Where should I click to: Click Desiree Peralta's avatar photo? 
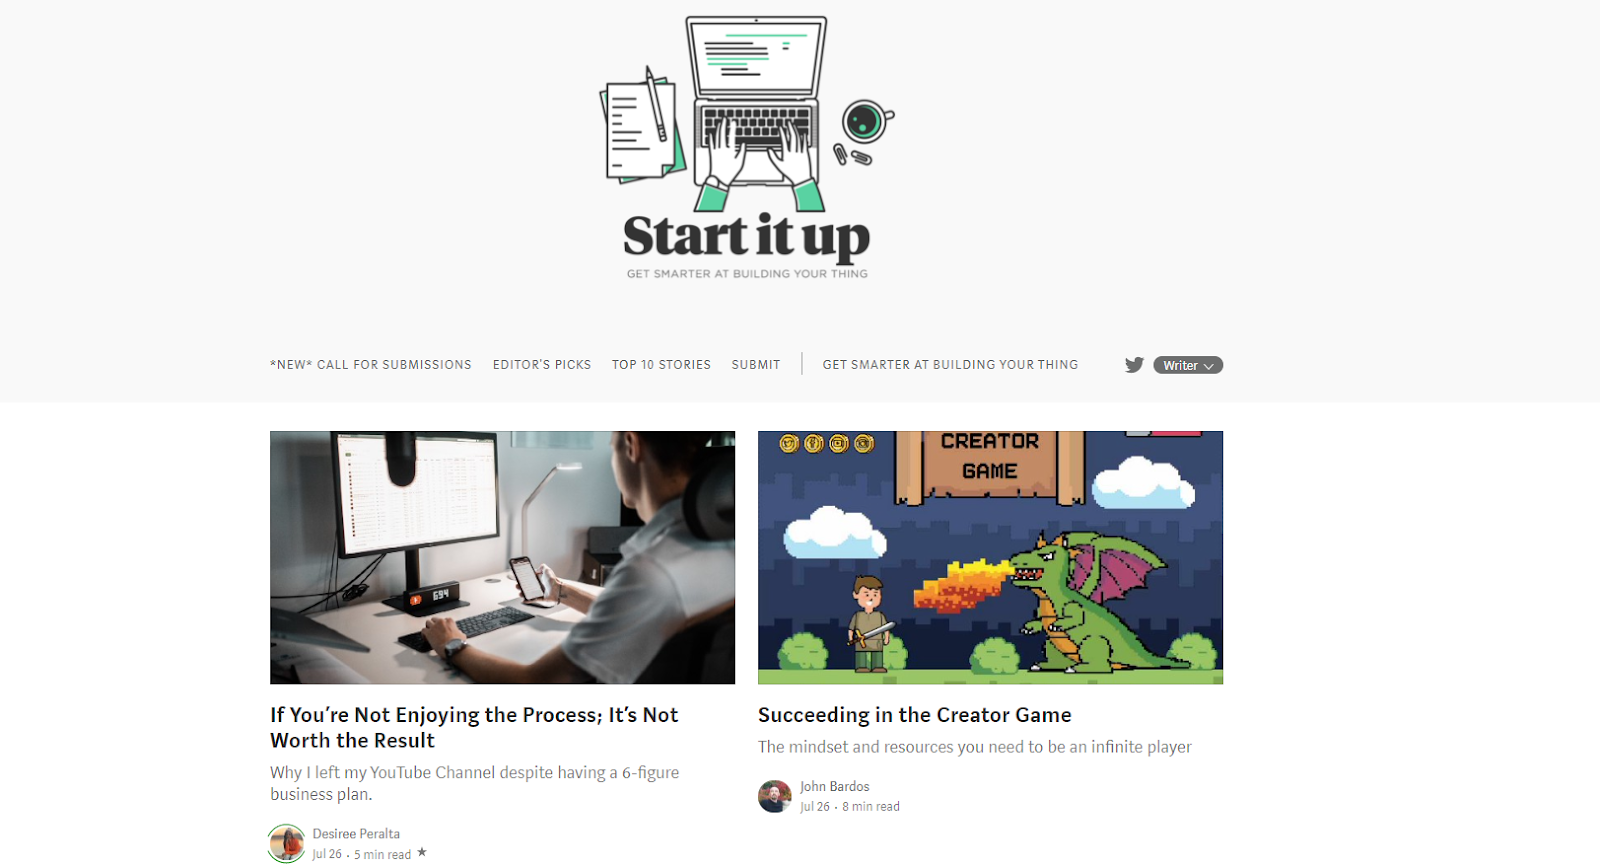tap(287, 843)
